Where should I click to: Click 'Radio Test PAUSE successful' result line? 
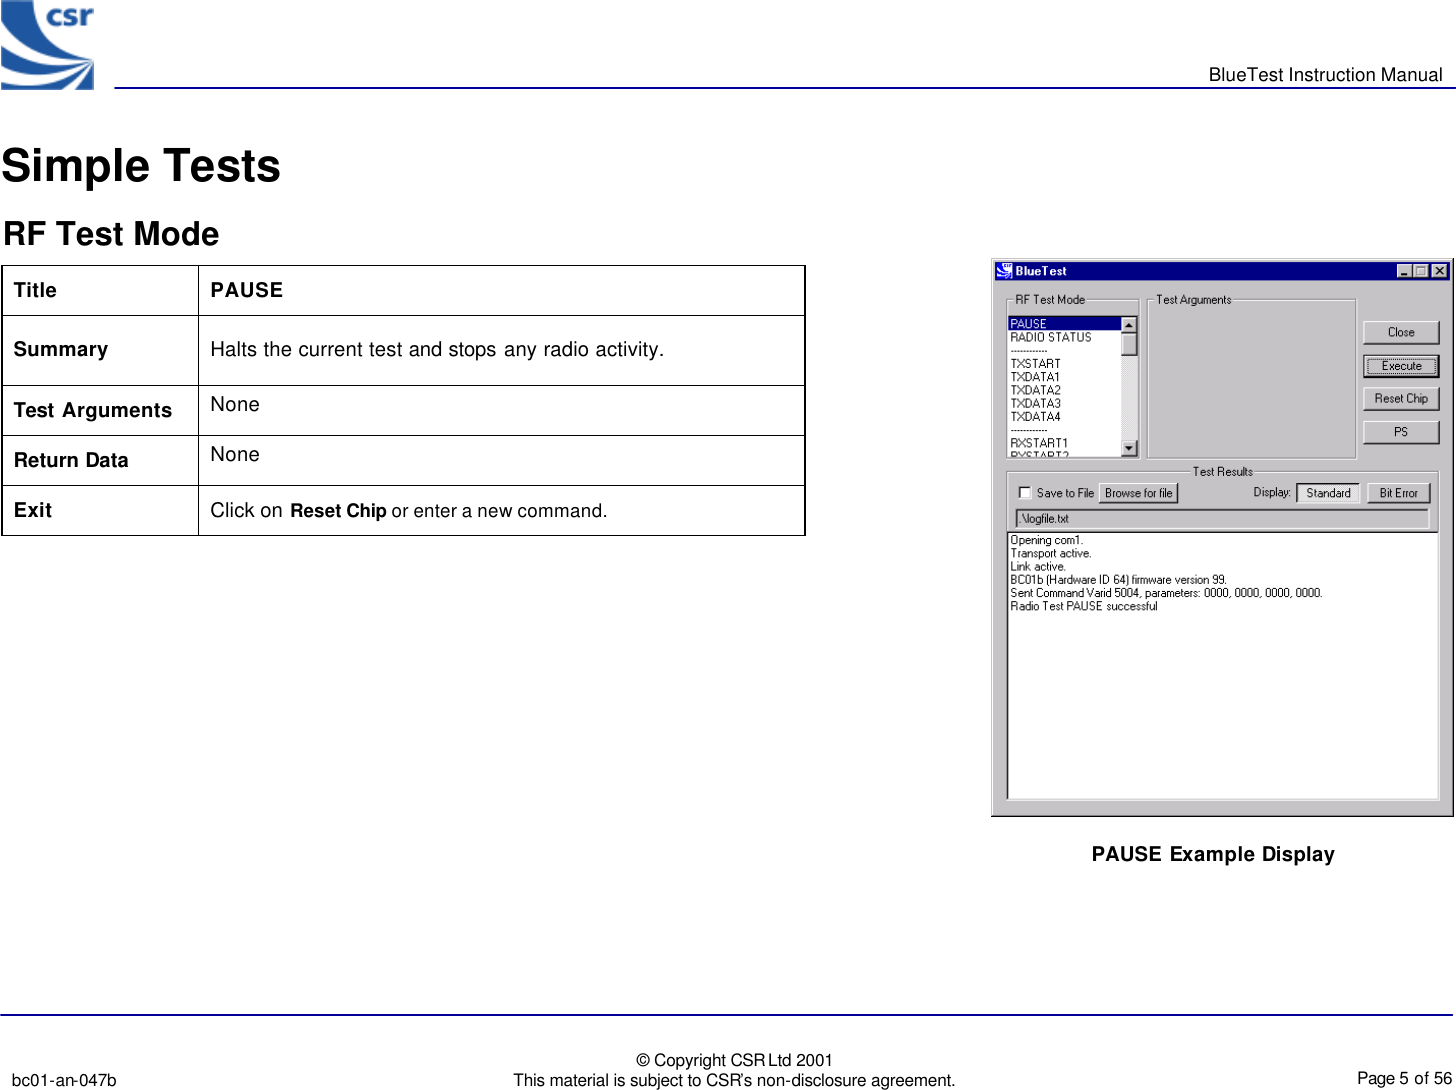click(x=1083, y=606)
